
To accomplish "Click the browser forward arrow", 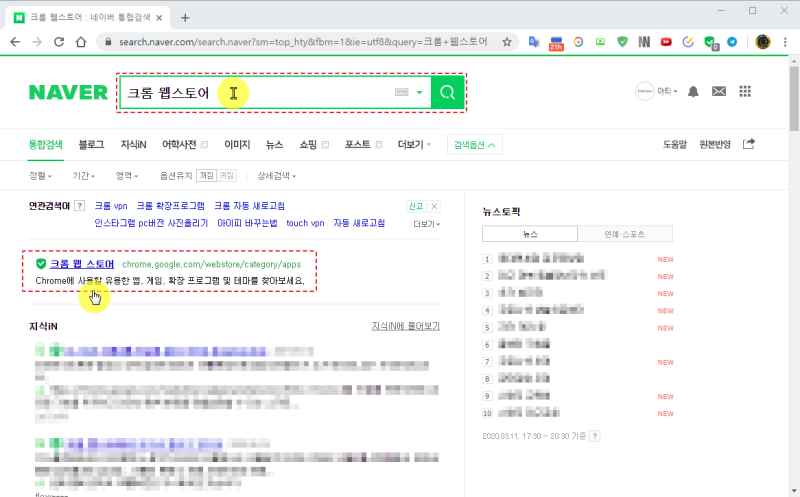I will pyautogui.click(x=37, y=42).
